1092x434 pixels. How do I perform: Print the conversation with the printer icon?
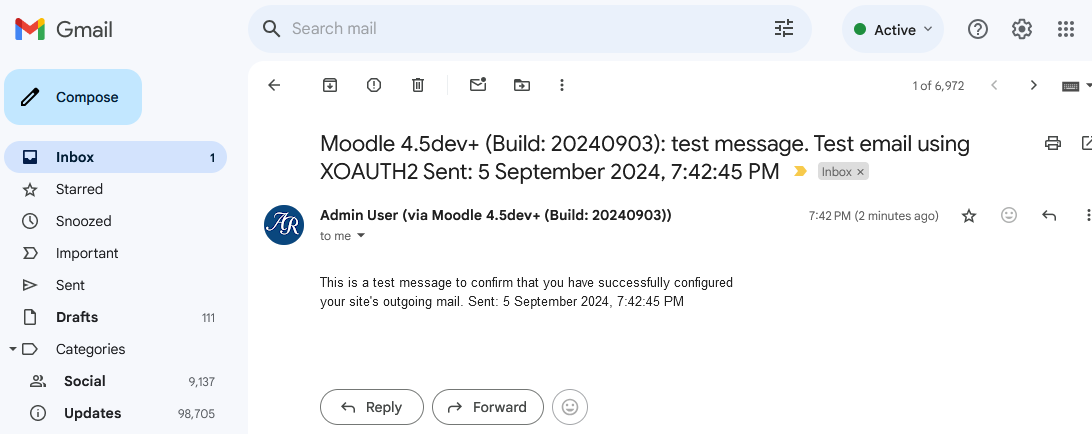click(1053, 144)
